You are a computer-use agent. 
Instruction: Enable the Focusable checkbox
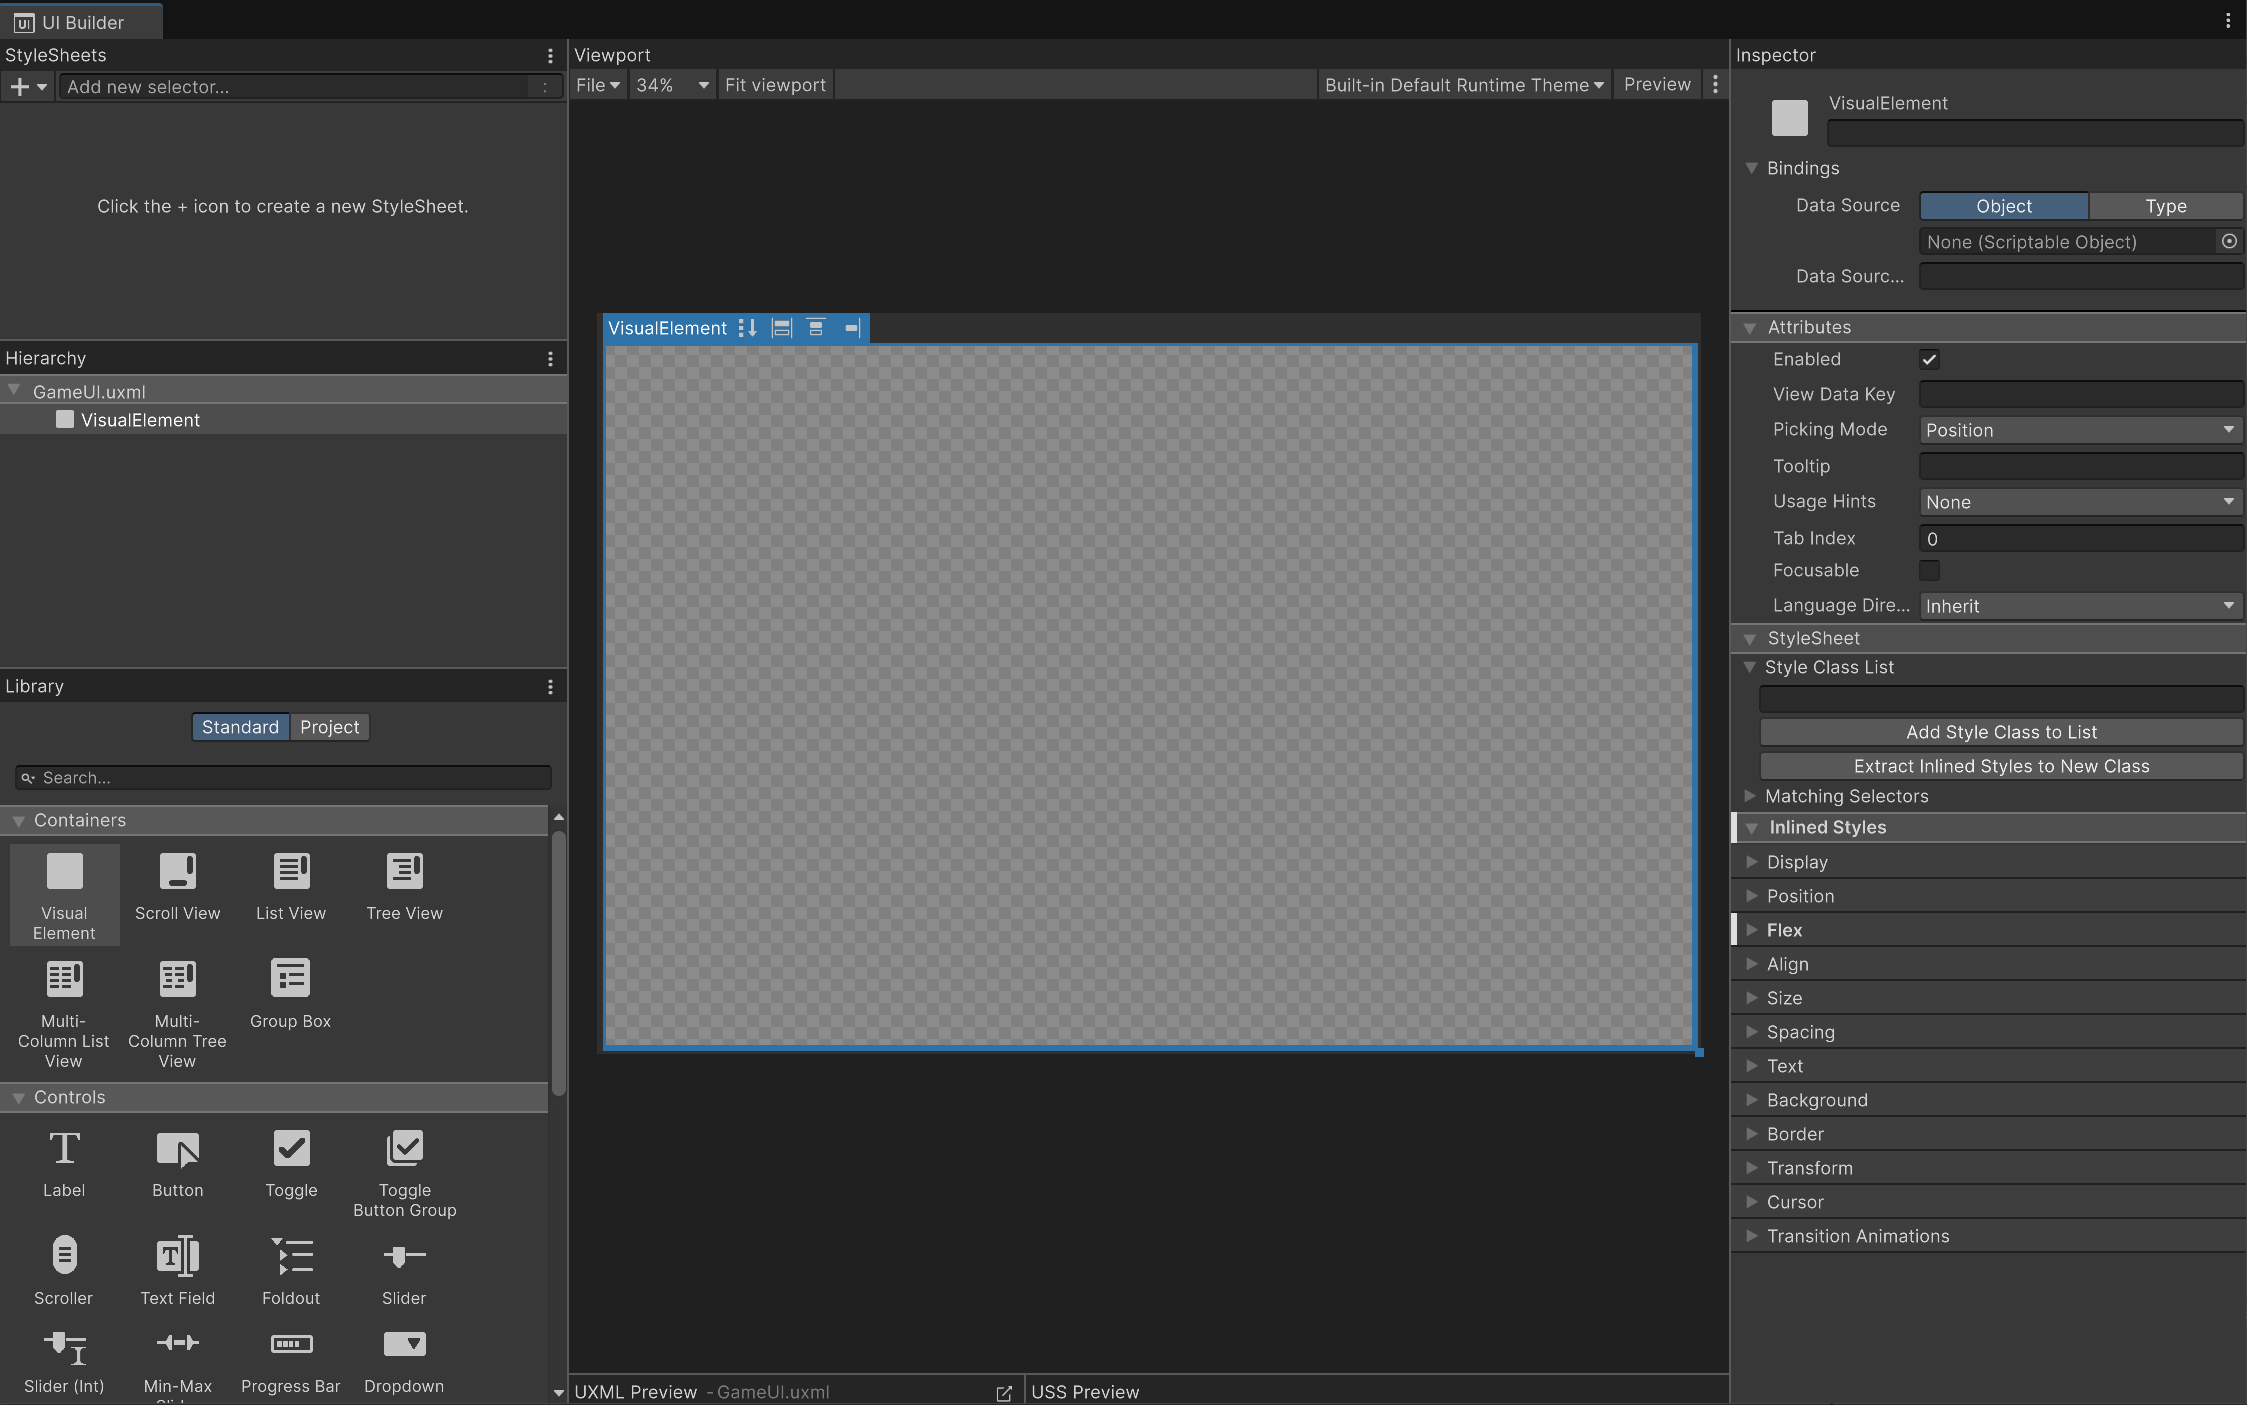pyautogui.click(x=1929, y=570)
